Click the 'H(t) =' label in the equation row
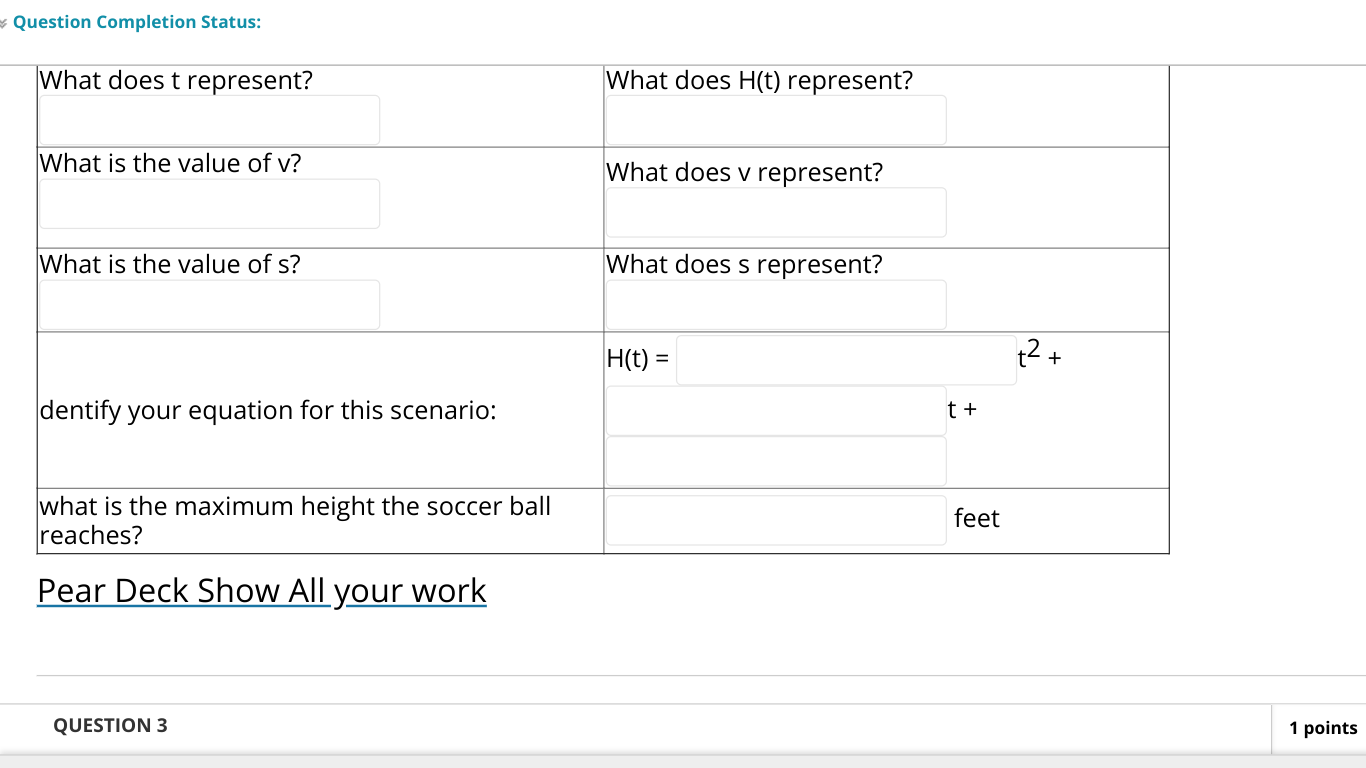This screenshot has width=1366, height=768. pos(639,358)
